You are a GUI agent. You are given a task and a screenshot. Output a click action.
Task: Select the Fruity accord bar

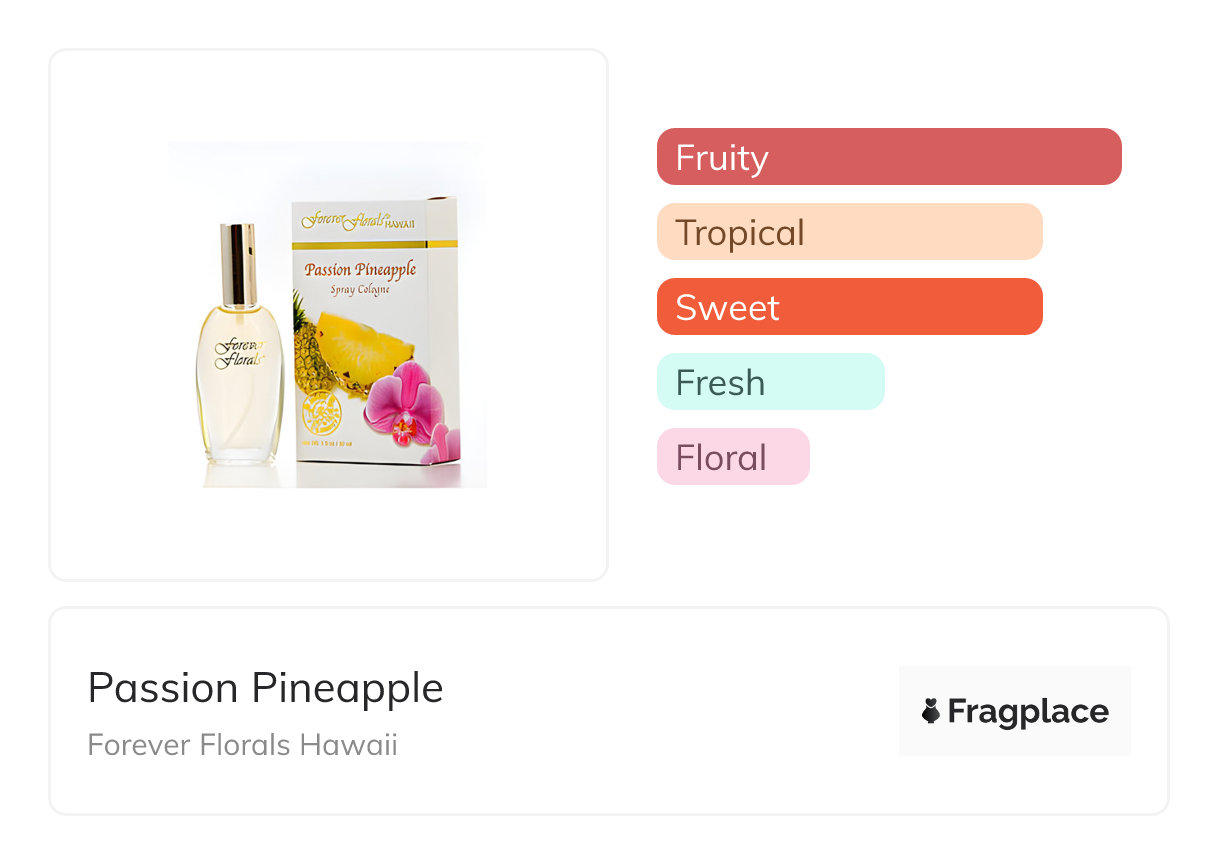889,157
